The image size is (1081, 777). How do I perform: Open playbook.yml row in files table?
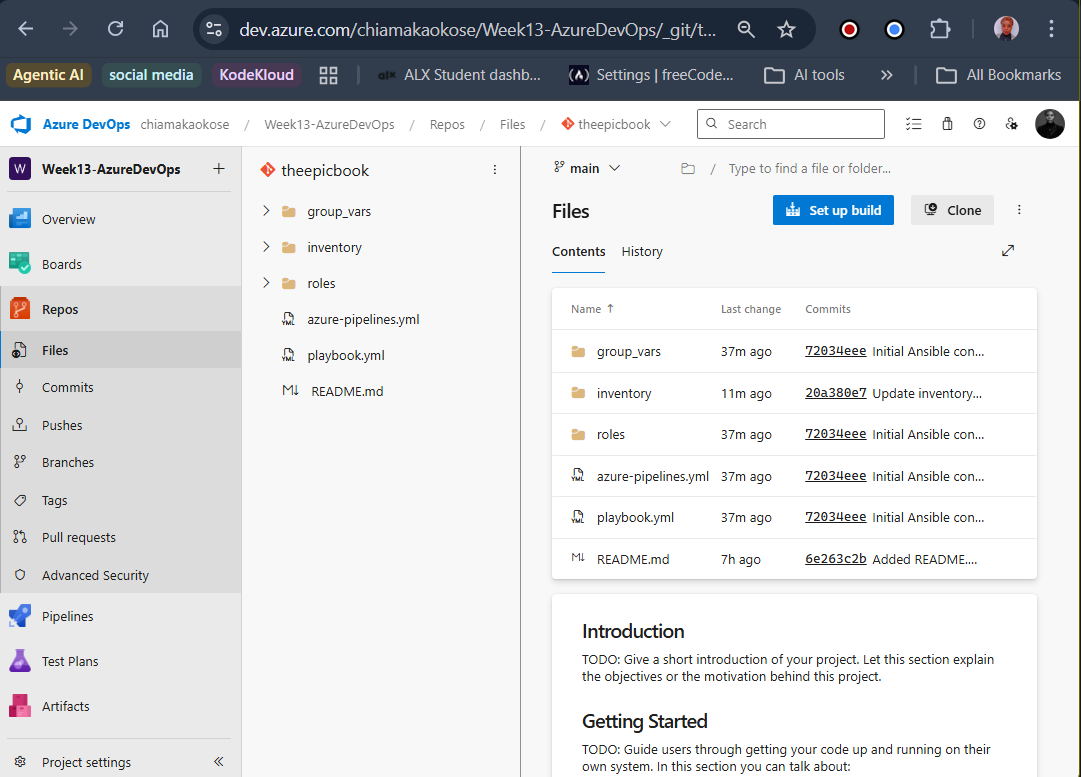(794, 517)
